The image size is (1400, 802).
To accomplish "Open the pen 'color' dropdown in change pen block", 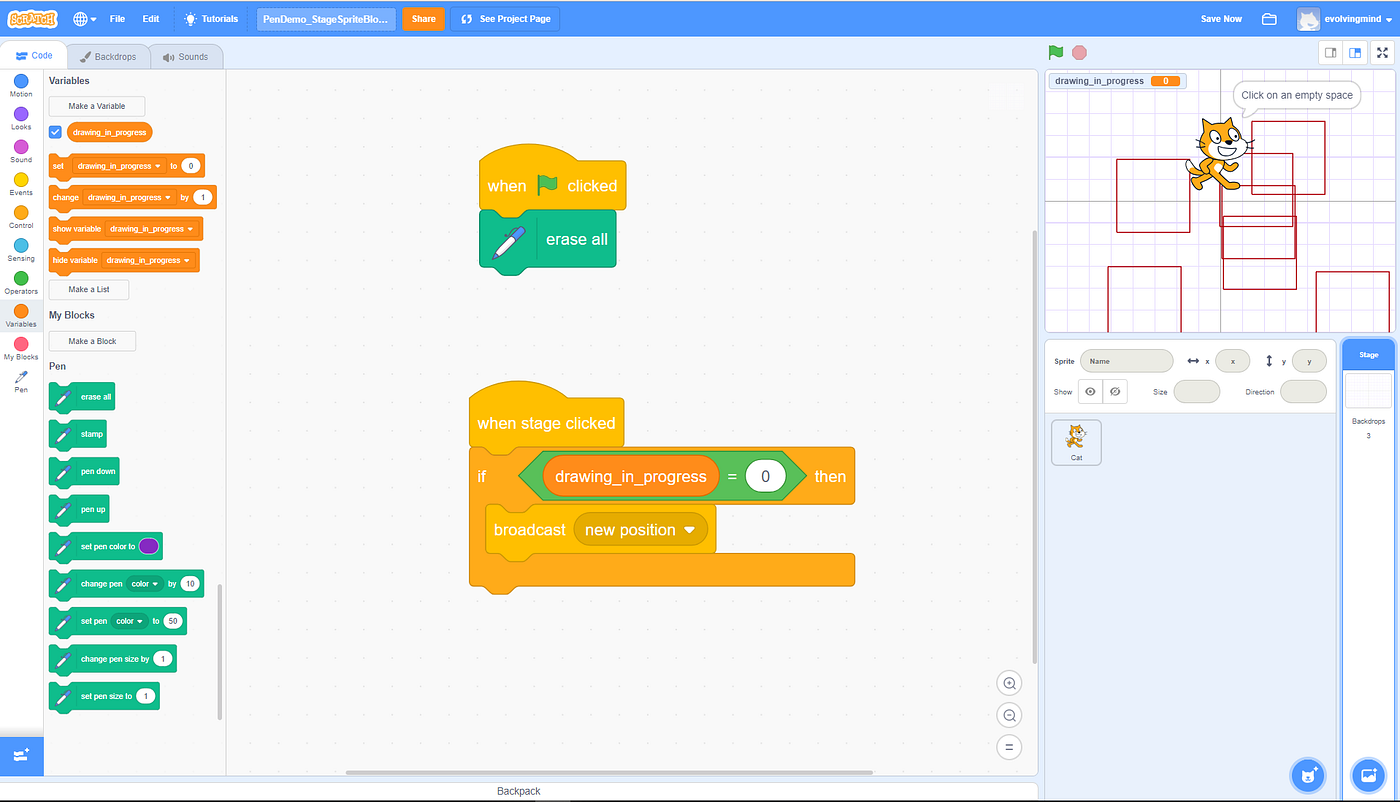I will (x=143, y=583).
